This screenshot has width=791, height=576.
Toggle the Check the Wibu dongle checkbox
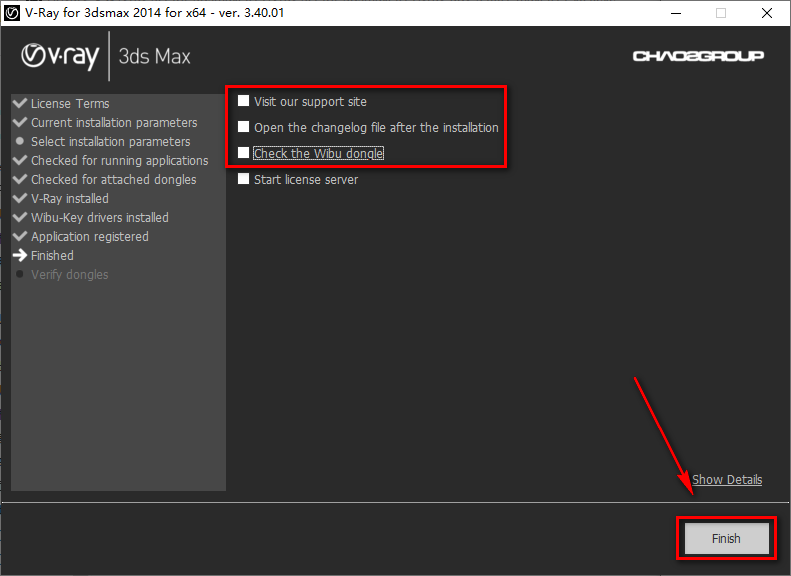click(243, 153)
